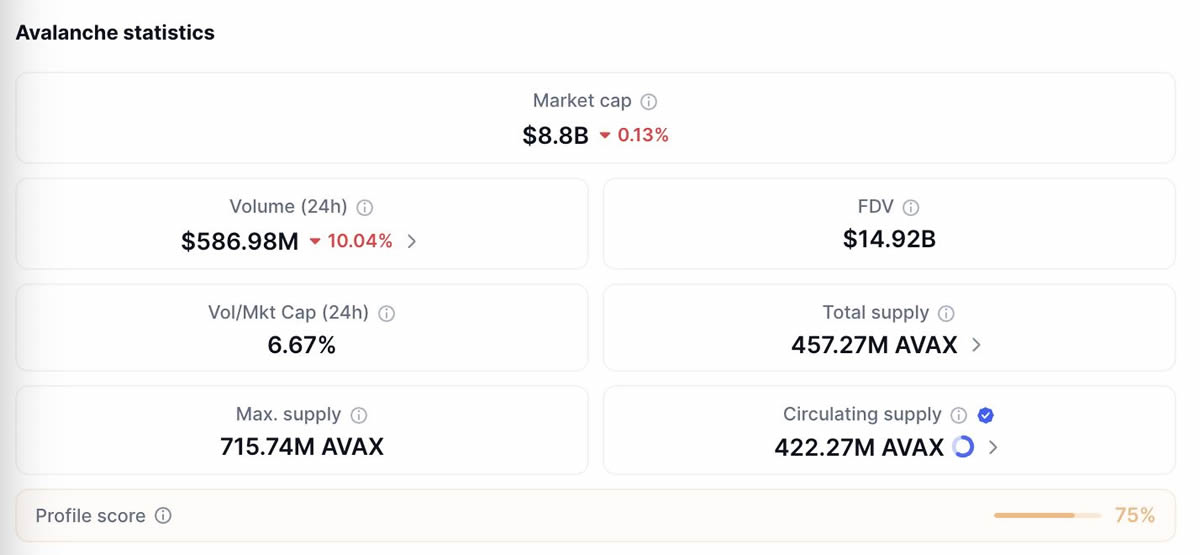
Task: Click the Market cap info icon
Action: click(x=649, y=101)
